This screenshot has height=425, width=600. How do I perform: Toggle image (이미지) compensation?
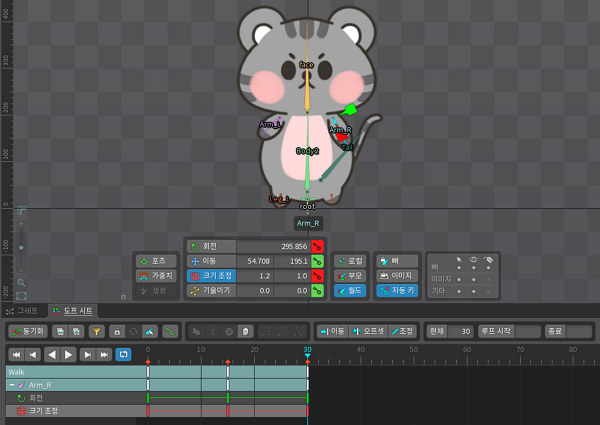(397, 276)
